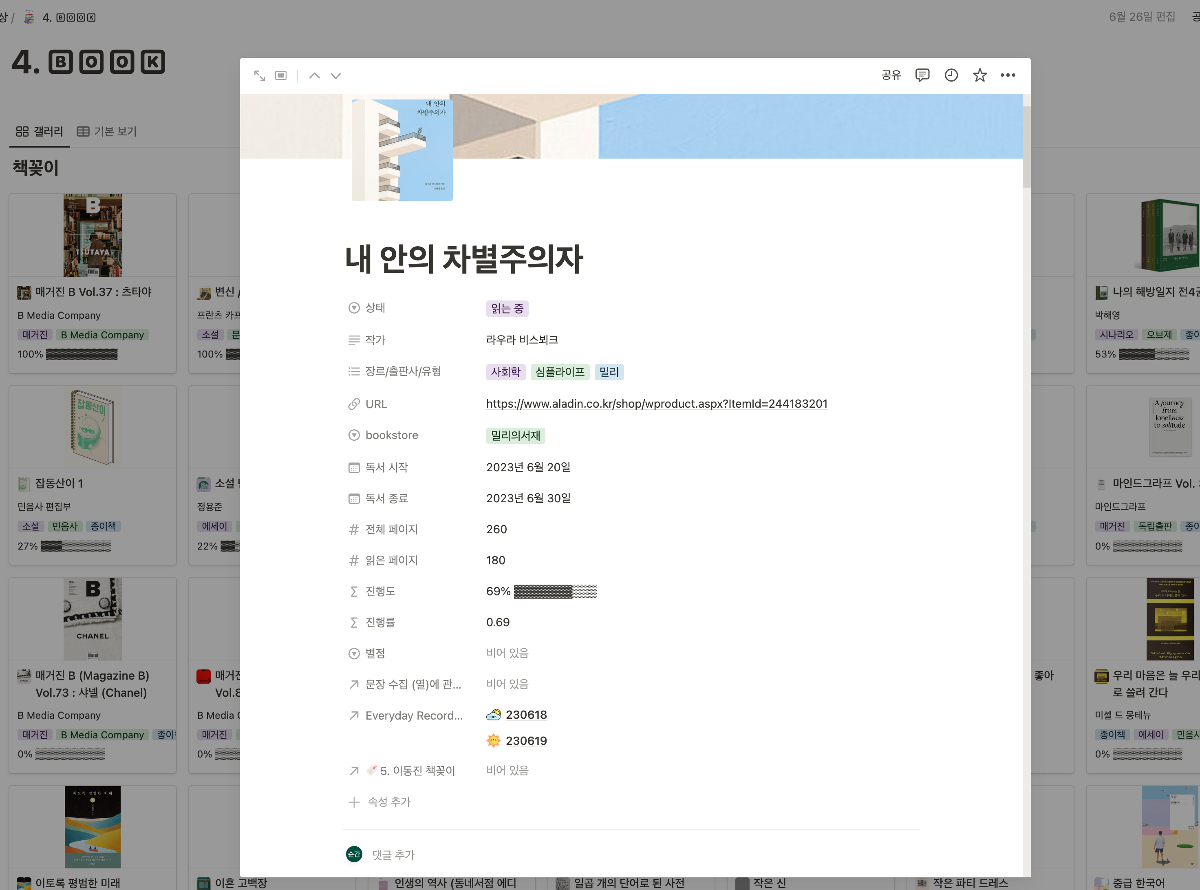Viewport: 1200px width, 890px height.
Task: Open the 이토록 평범한 미래 card
Action: pyautogui.click(x=92, y=838)
